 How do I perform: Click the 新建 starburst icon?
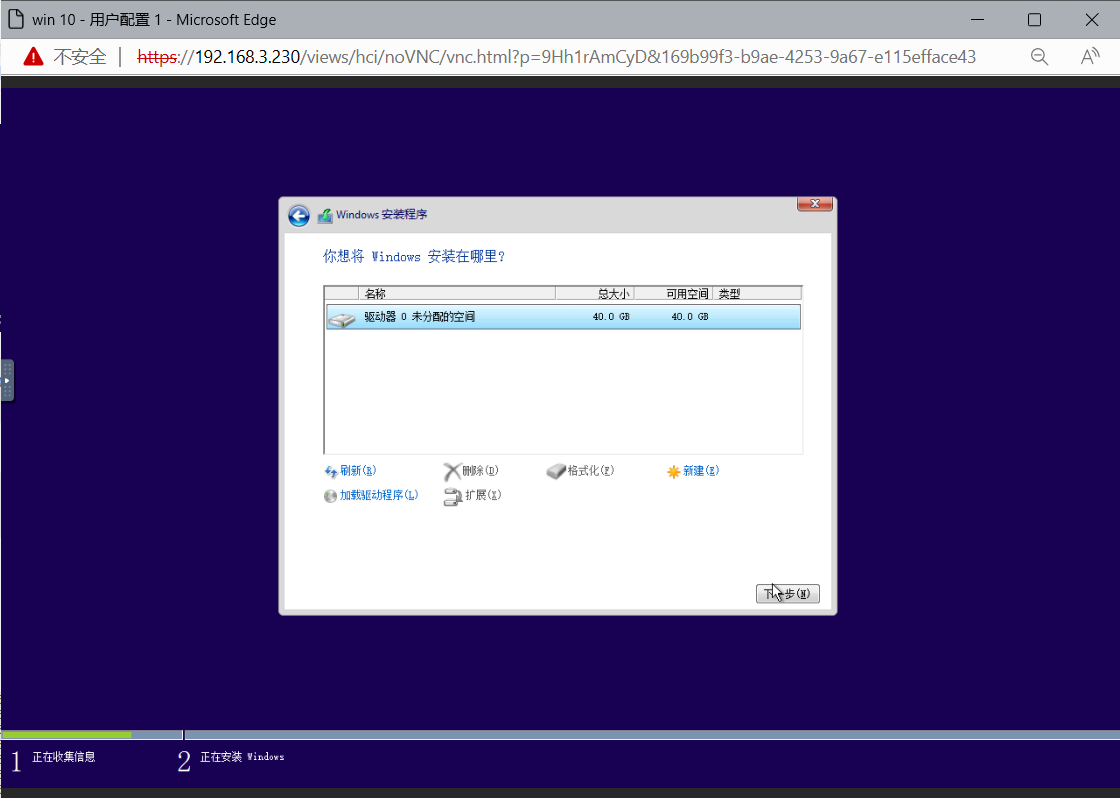coord(674,472)
